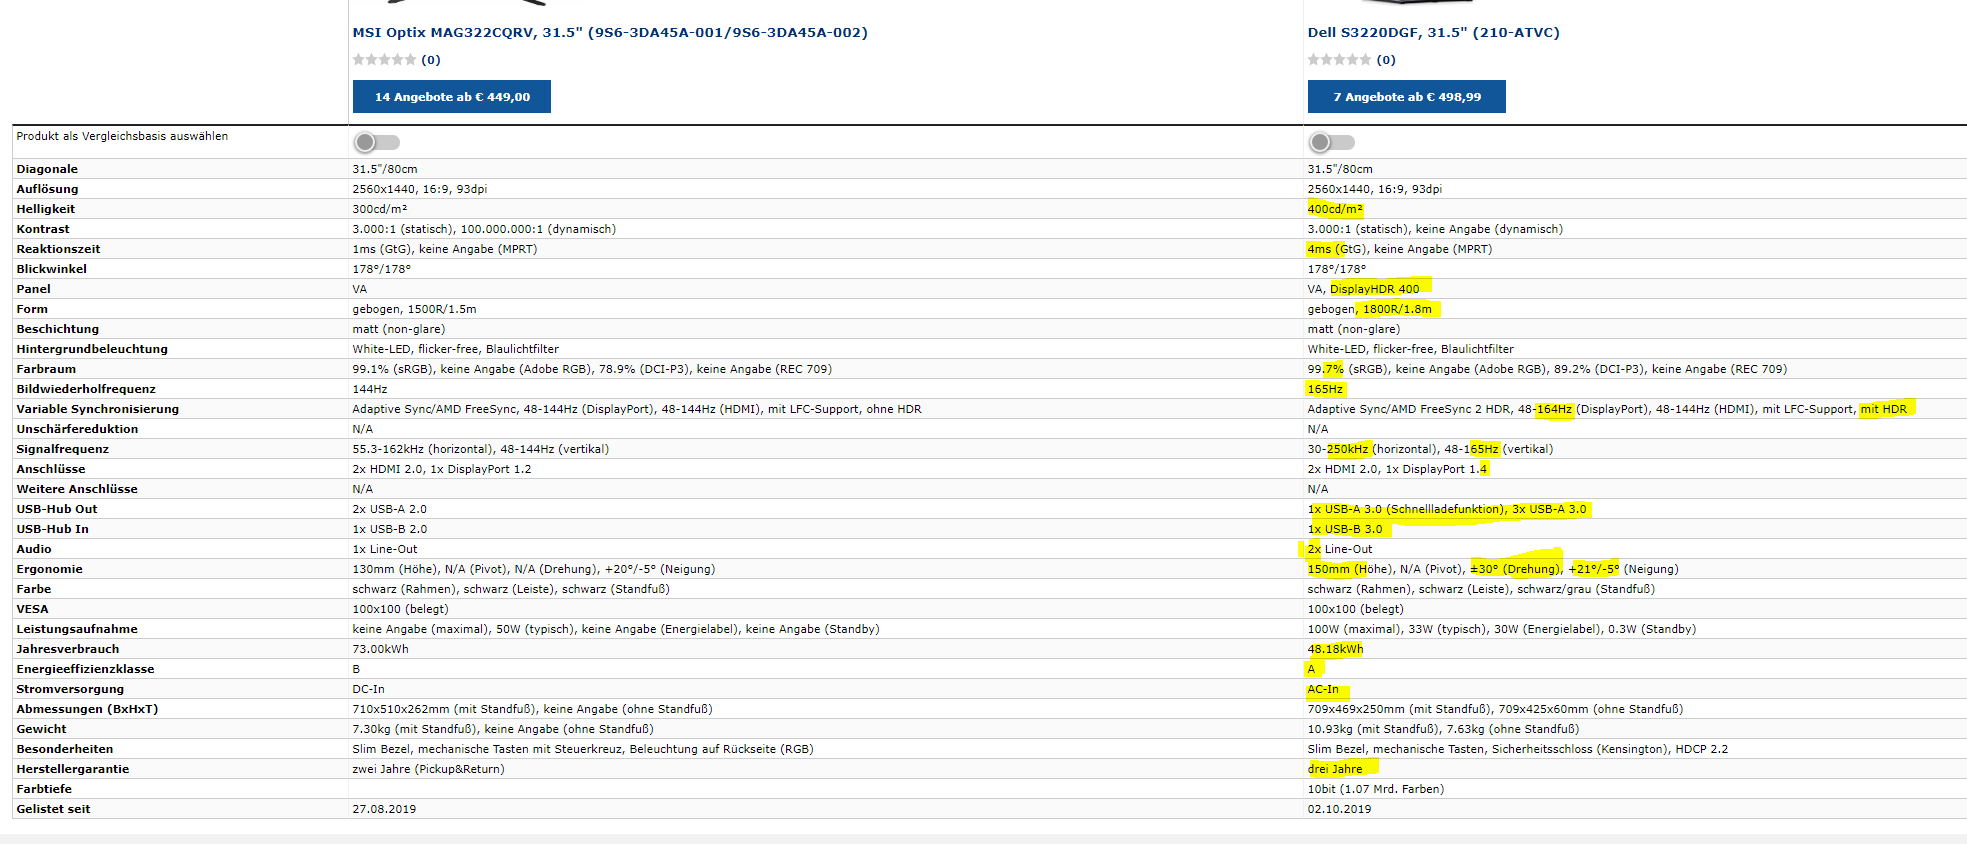Click the Weitere Anschlüsse row label
The image size is (1967, 844).
77,489
